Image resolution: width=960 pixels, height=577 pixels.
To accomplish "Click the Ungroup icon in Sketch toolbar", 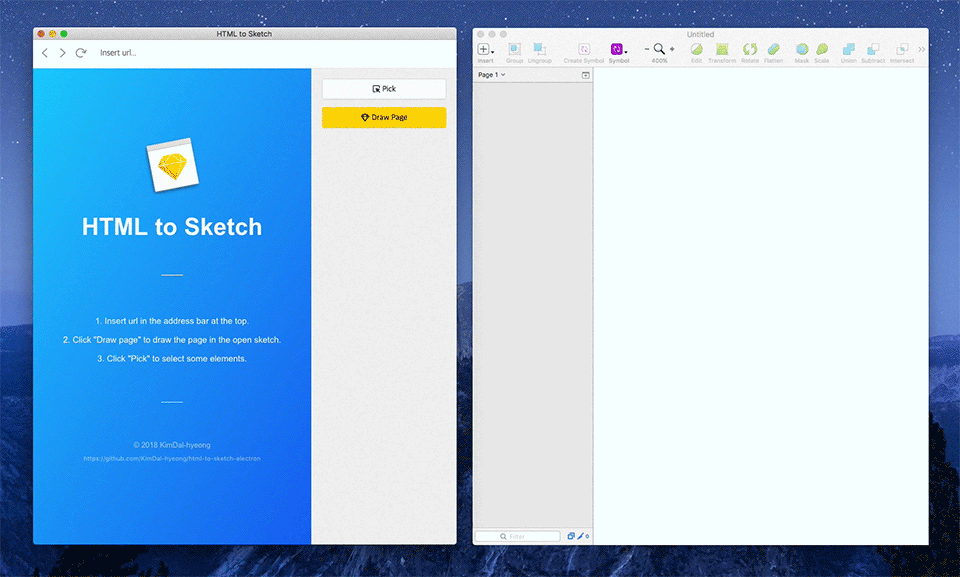I will coord(539,52).
